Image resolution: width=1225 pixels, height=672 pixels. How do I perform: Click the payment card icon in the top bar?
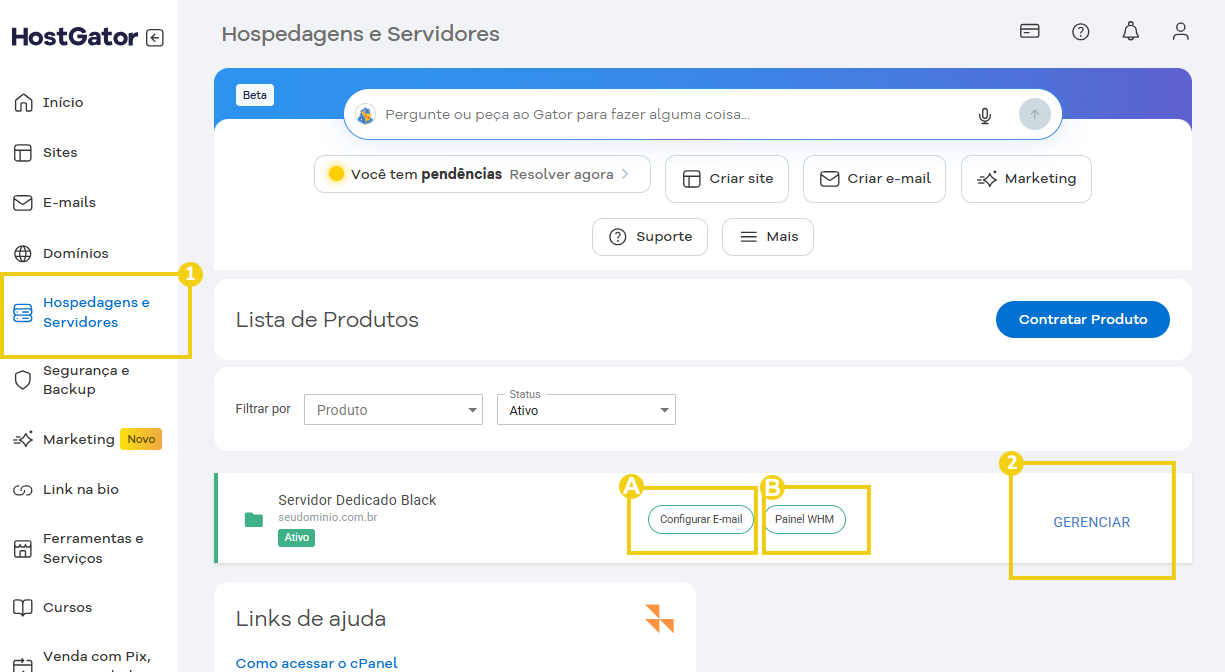tap(1029, 31)
